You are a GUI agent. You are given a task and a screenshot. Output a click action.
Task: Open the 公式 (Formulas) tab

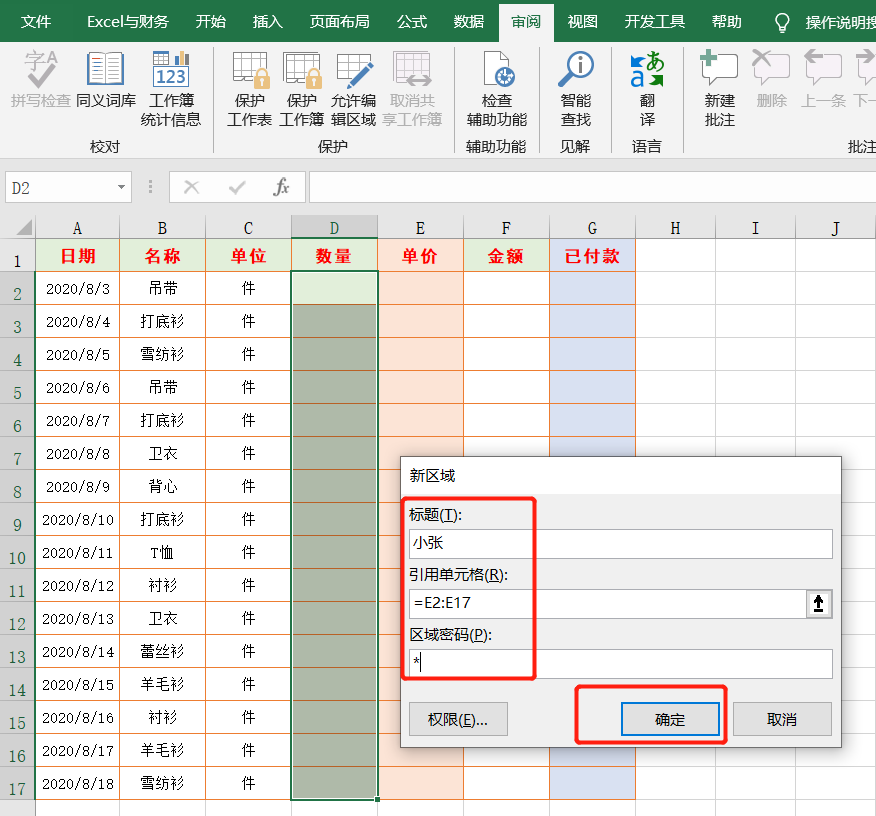[412, 22]
